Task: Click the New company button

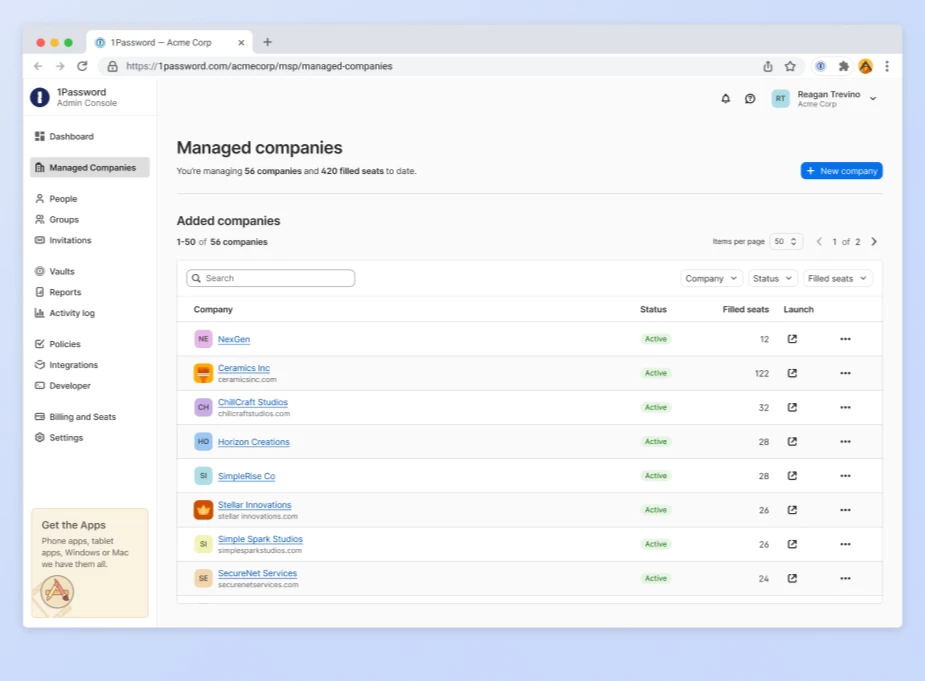Action: (841, 171)
